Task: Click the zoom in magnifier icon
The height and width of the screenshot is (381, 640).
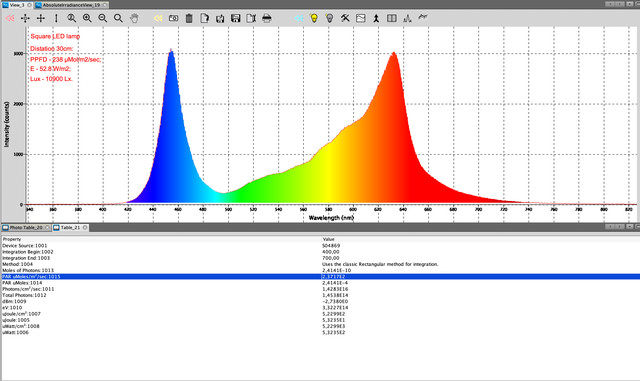Action: [x=87, y=18]
